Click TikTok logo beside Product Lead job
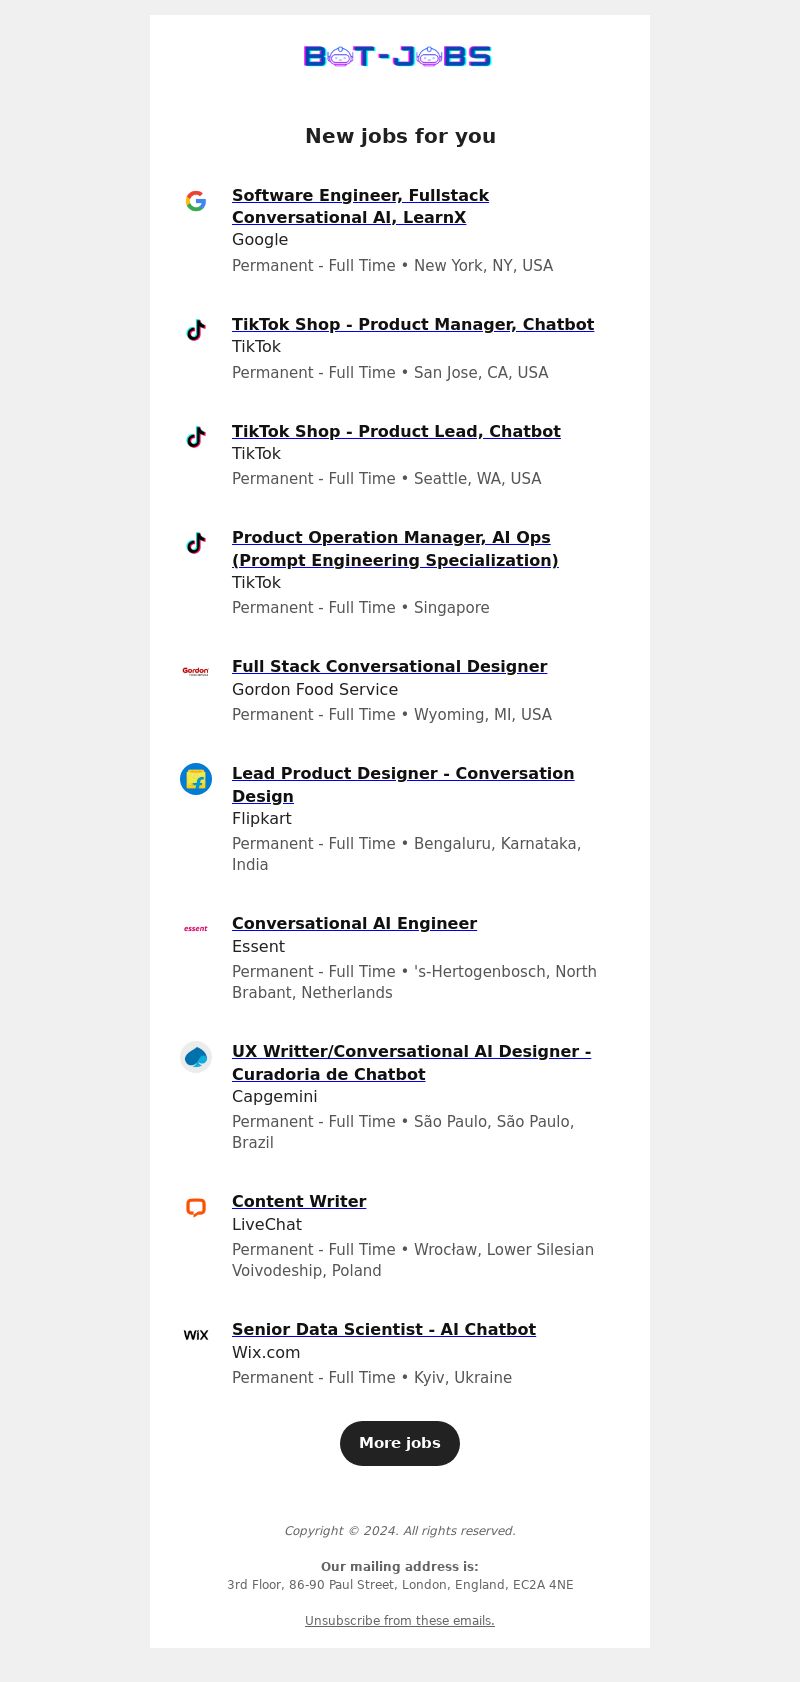Image resolution: width=800 pixels, height=1682 pixels. click(x=196, y=437)
